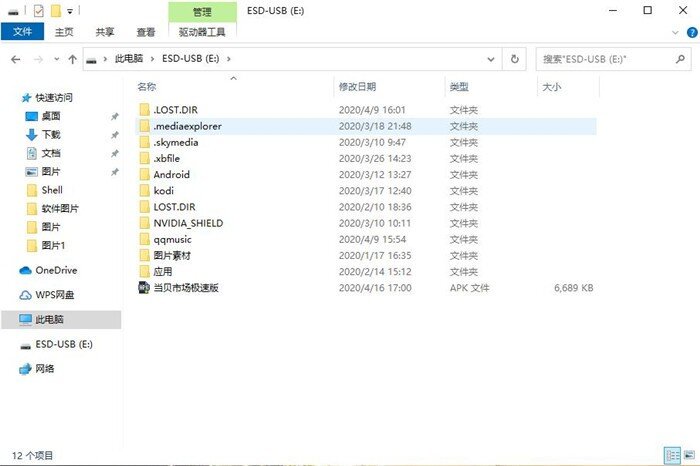Open 软件图片 folder in quick access
The height and width of the screenshot is (466, 700).
click(x=52, y=209)
